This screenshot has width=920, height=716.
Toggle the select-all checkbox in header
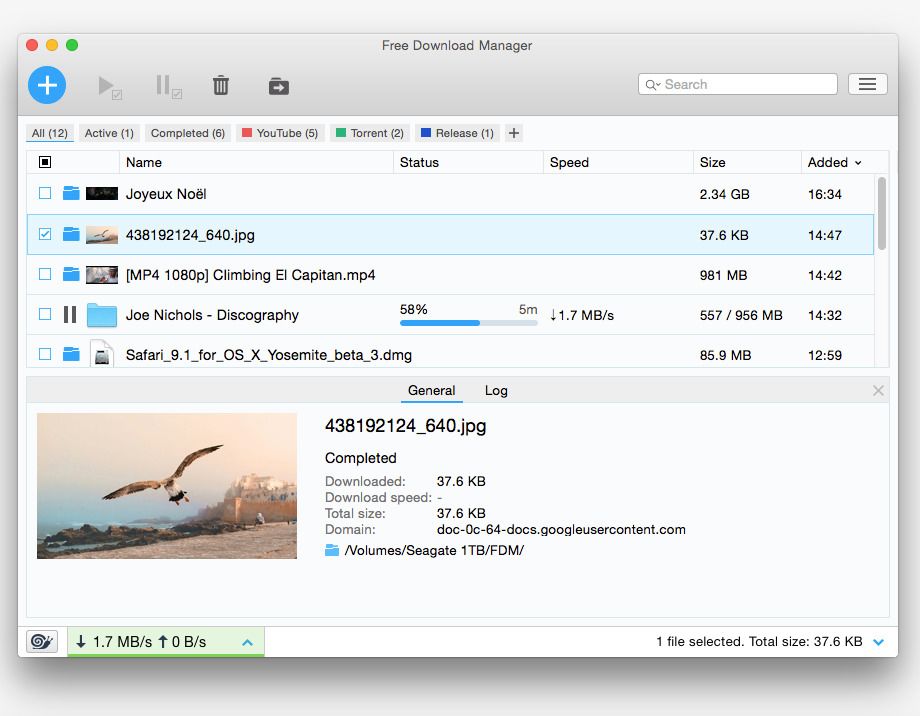[43, 162]
